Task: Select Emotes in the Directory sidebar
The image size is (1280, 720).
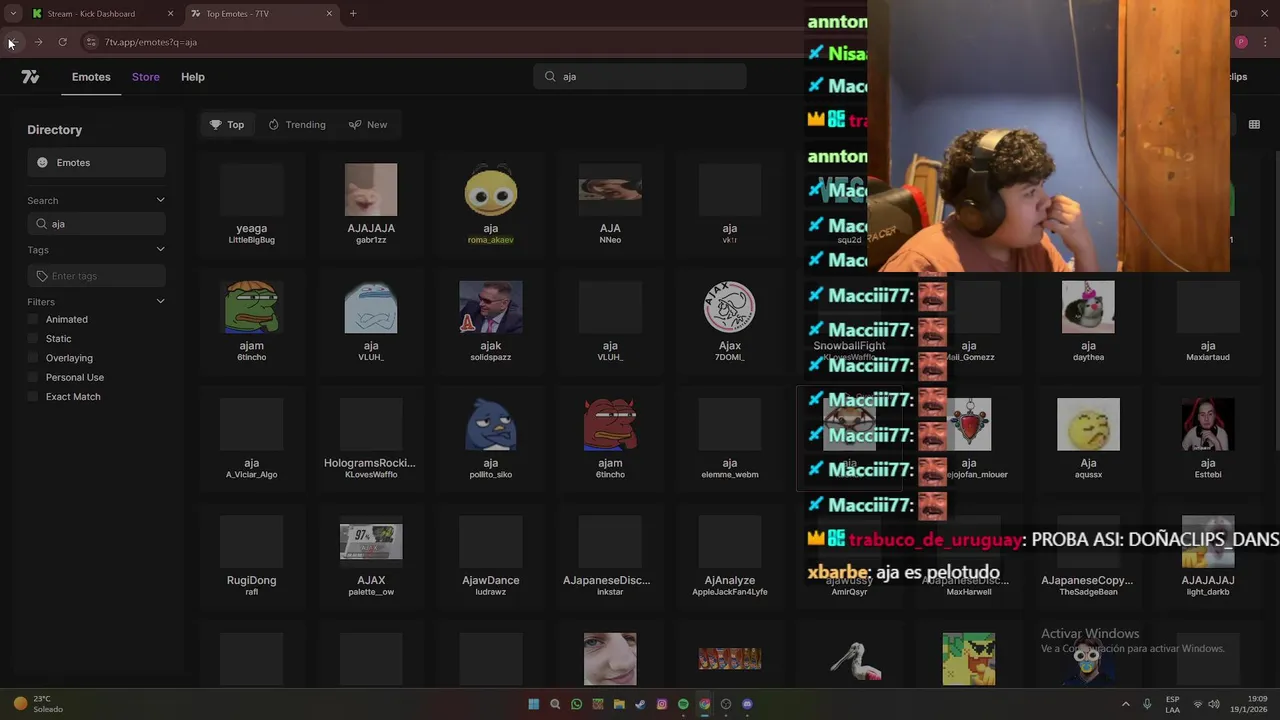Action: [x=96, y=163]
